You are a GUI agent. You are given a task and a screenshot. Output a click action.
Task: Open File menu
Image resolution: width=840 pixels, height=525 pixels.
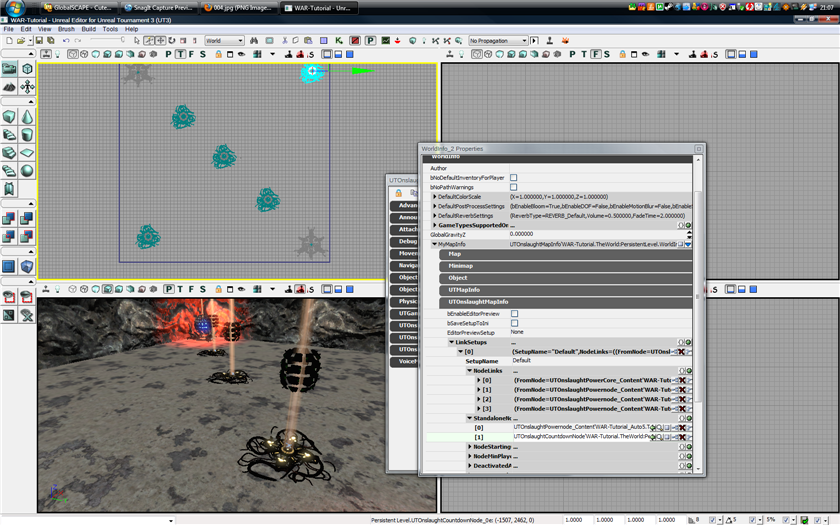point(9,29)
